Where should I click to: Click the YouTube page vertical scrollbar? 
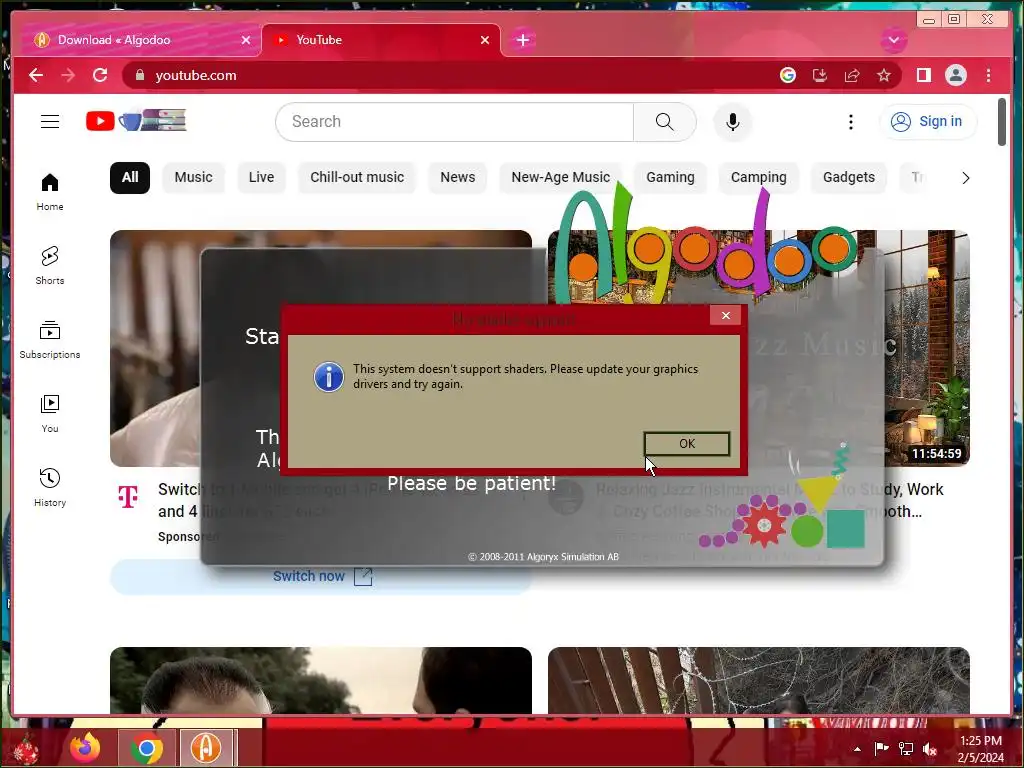point(1002,122)
